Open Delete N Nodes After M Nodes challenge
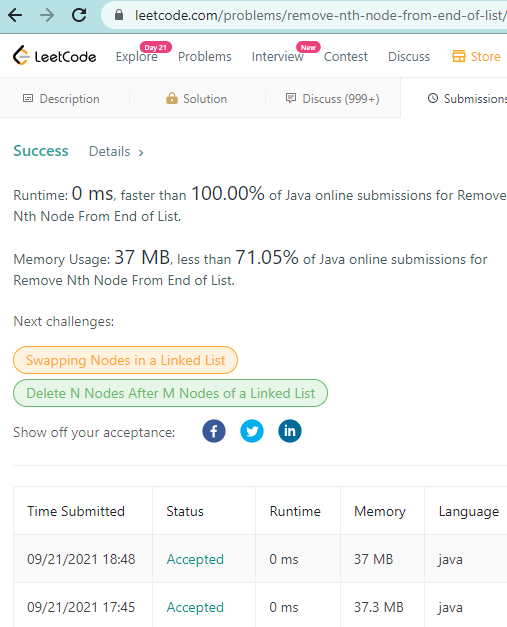Image resolution: width=507 pixels, height=627 pixels. coord(170,393)
